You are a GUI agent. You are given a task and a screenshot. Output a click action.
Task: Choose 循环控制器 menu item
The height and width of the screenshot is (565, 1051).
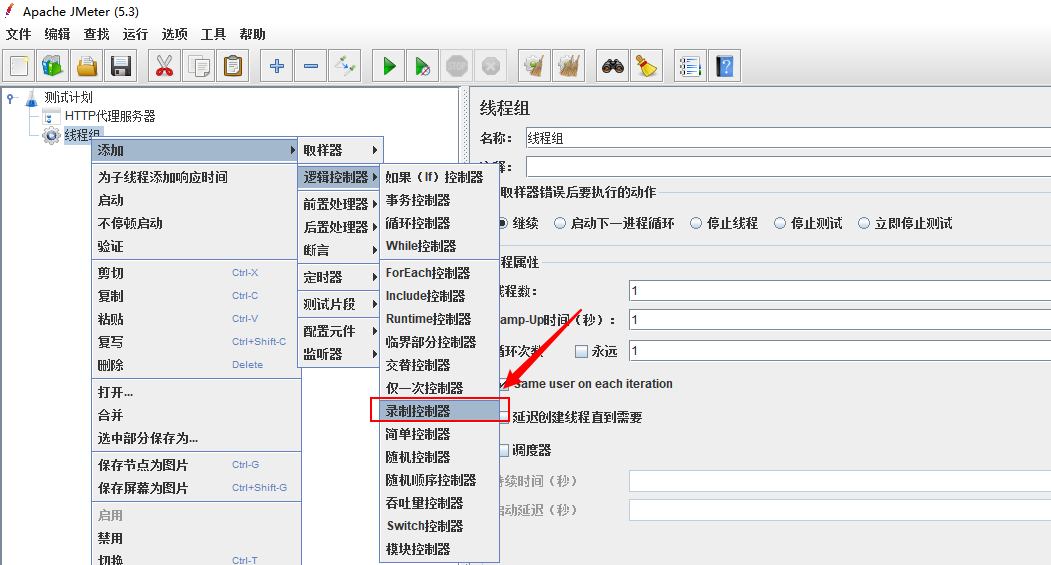coord(440,223)
